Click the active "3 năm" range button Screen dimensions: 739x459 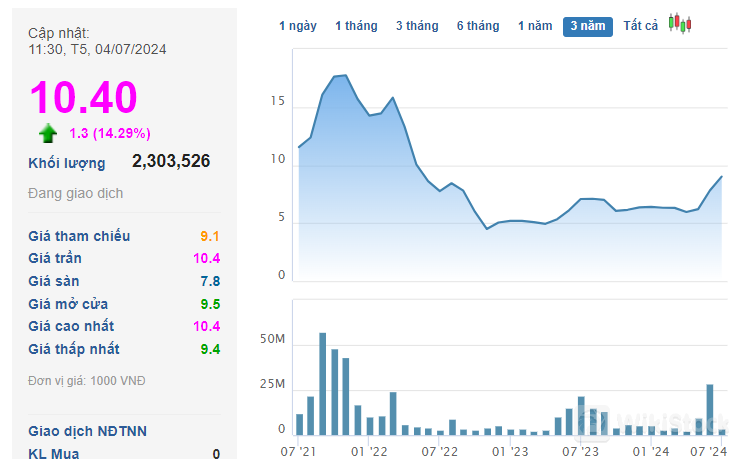point(587,27)
